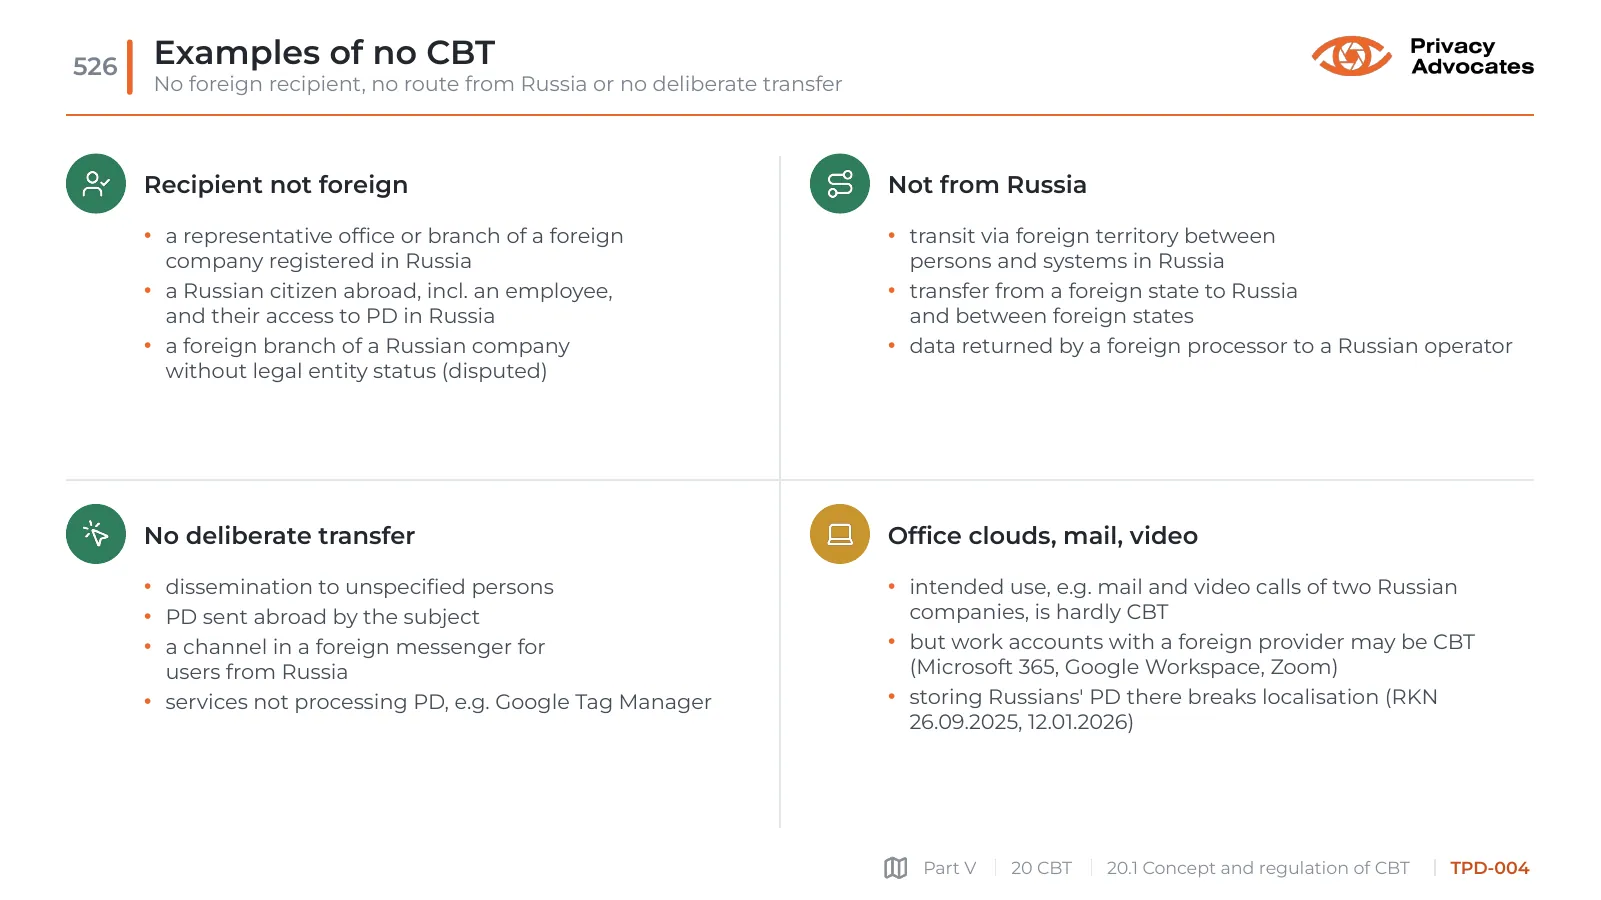Screen dimensions: 1601x900
Task: Click the yellow laptop icon beside Office clouds
Action: point(840,534)
